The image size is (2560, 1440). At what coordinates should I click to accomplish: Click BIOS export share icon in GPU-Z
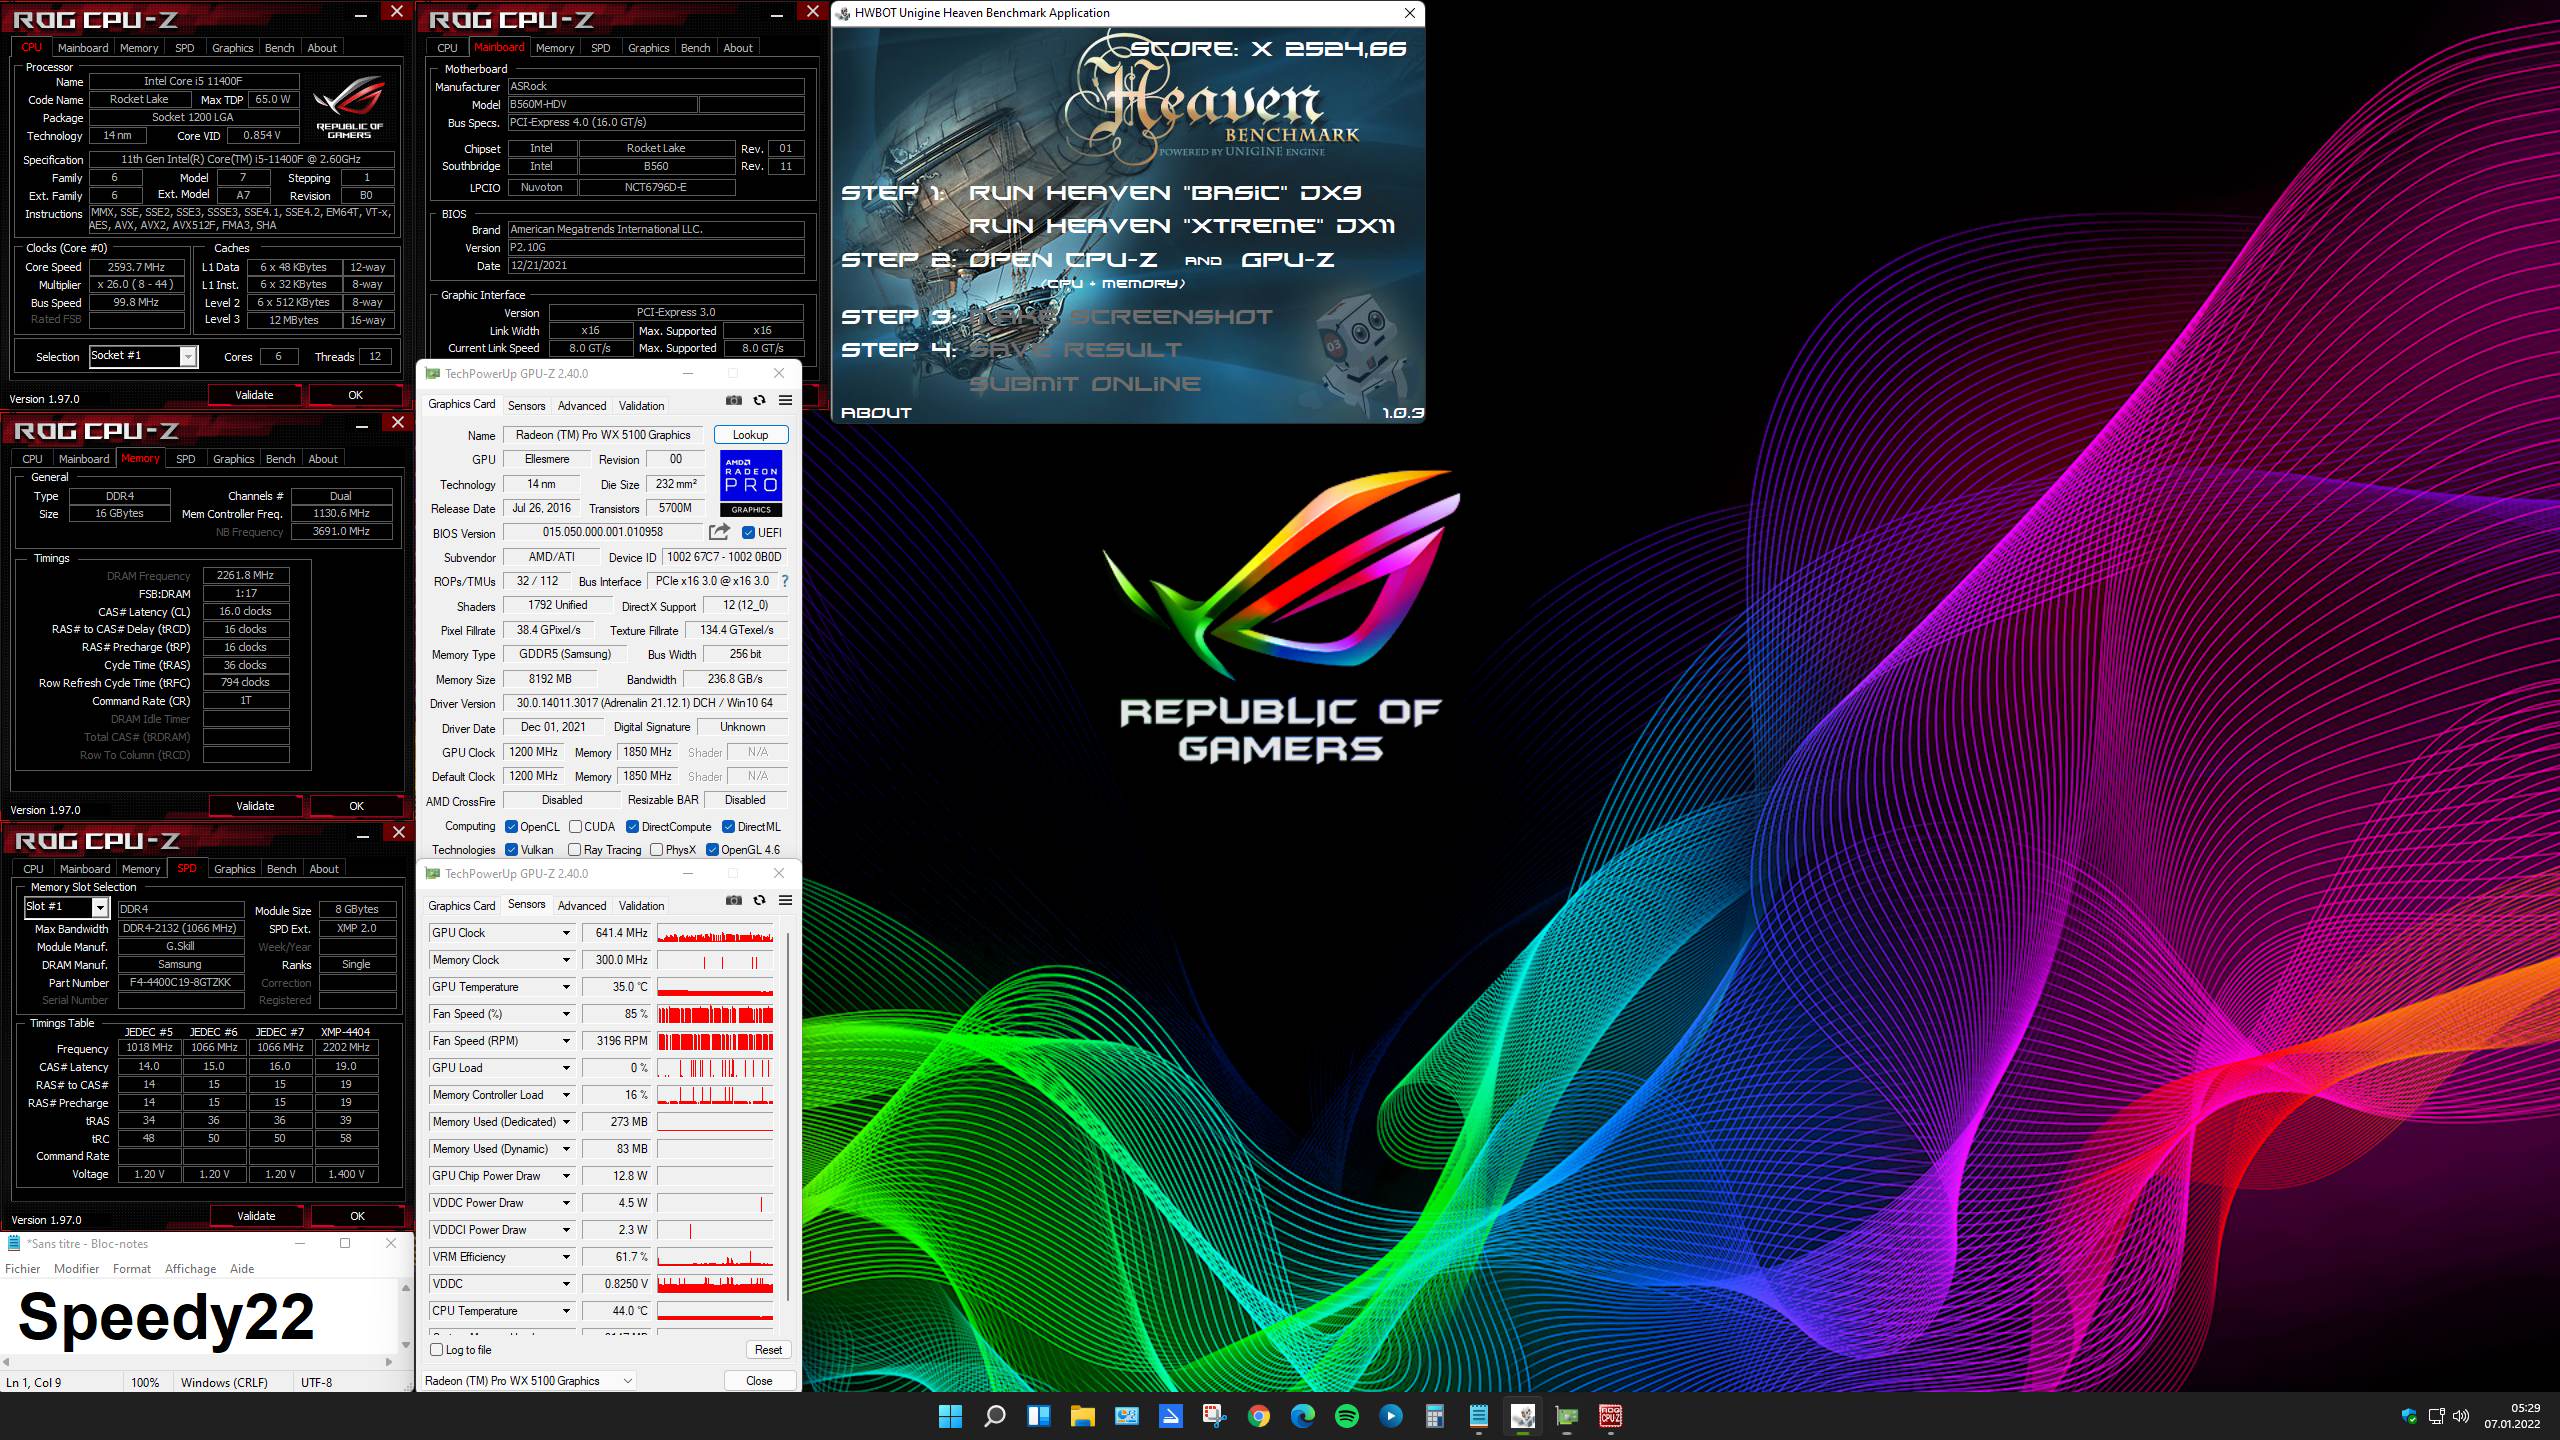tap(719, 532)
